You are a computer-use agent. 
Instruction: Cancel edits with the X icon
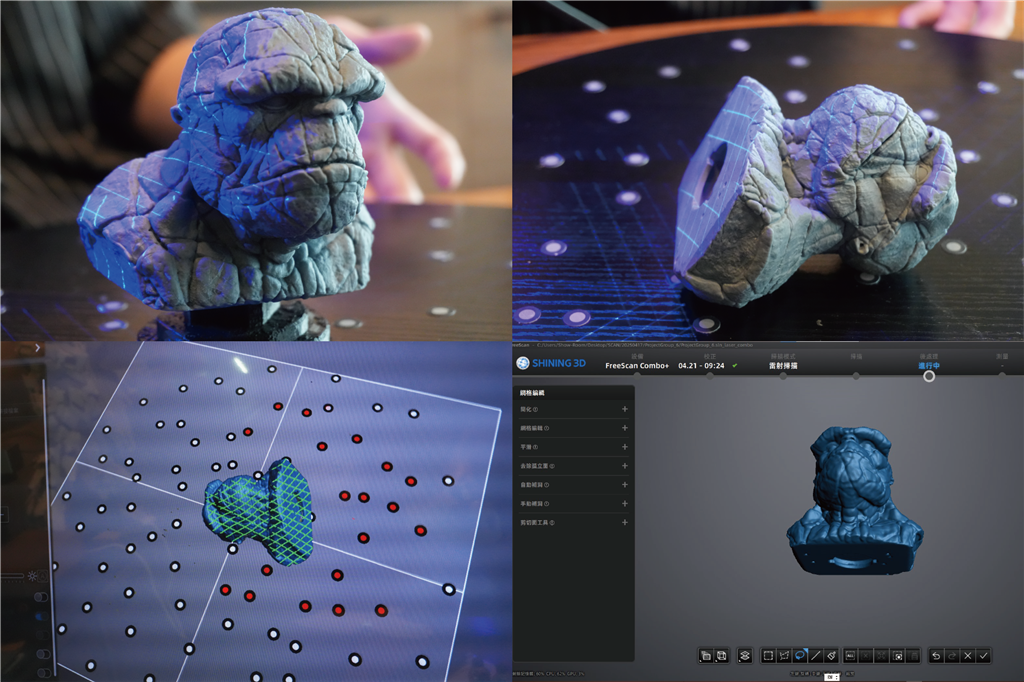[967, 655]
